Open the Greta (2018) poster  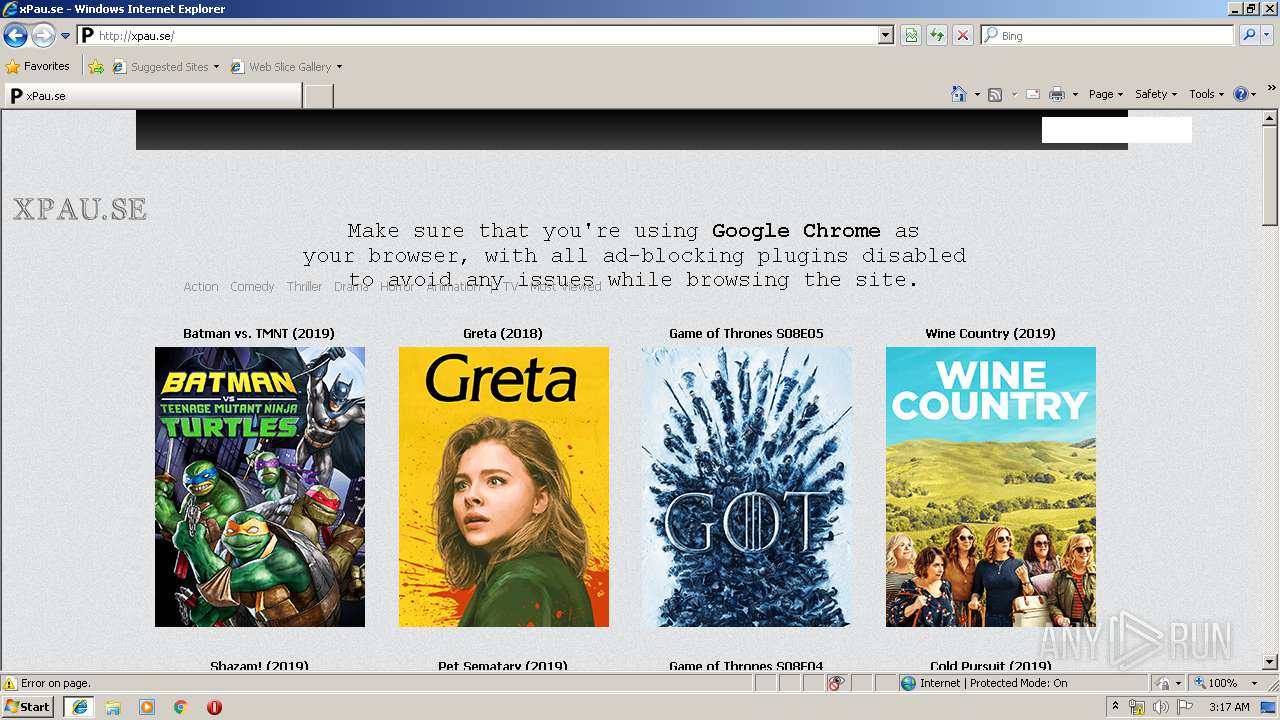(x=504, y=487)
